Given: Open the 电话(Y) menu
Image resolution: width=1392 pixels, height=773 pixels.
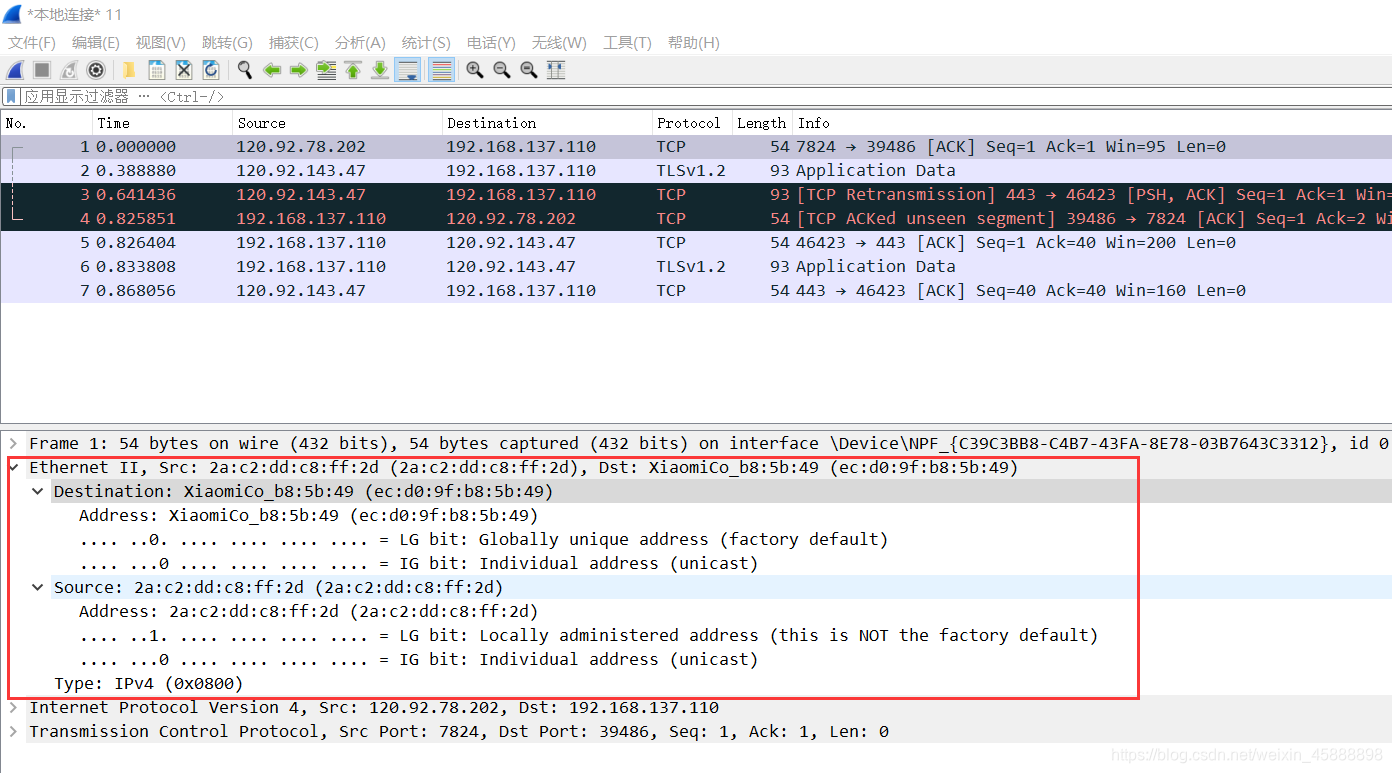Looking at the screenshot, I should point(491,43).
